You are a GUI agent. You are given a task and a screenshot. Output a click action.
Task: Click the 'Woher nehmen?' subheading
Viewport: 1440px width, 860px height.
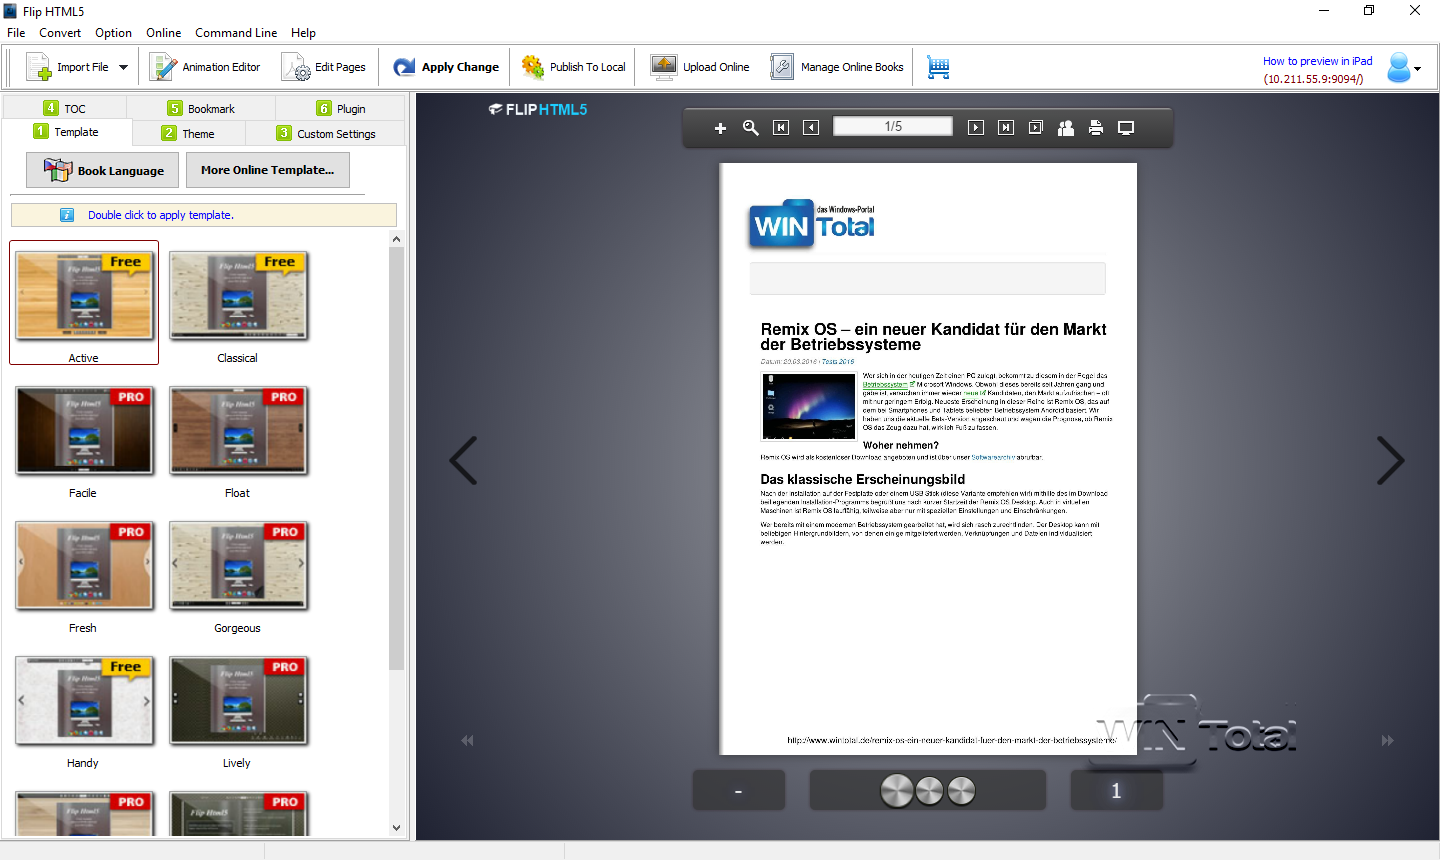(x=901, y=446)
